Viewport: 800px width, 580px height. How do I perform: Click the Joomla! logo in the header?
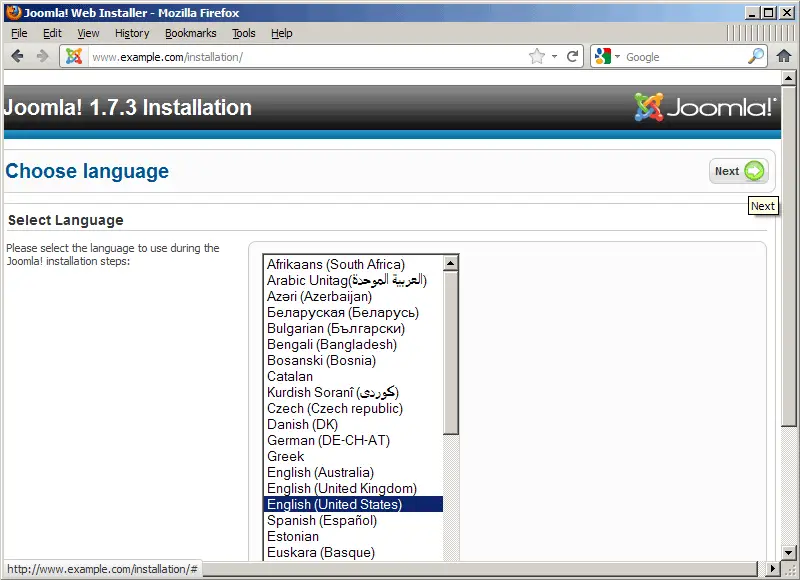(705, 107)
